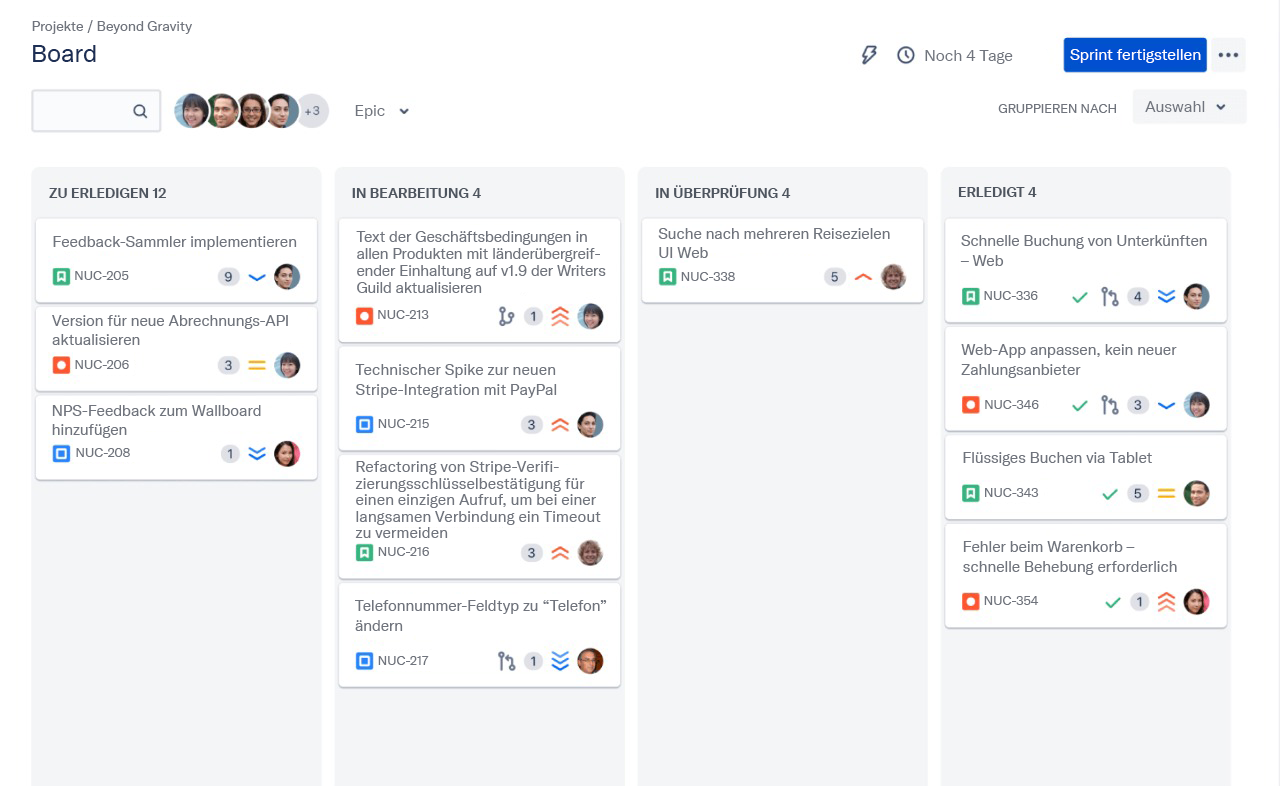Screen dimensions: 1280x786
Task: Click the Sprint fertigstellen button
Action: point(1135,55)
